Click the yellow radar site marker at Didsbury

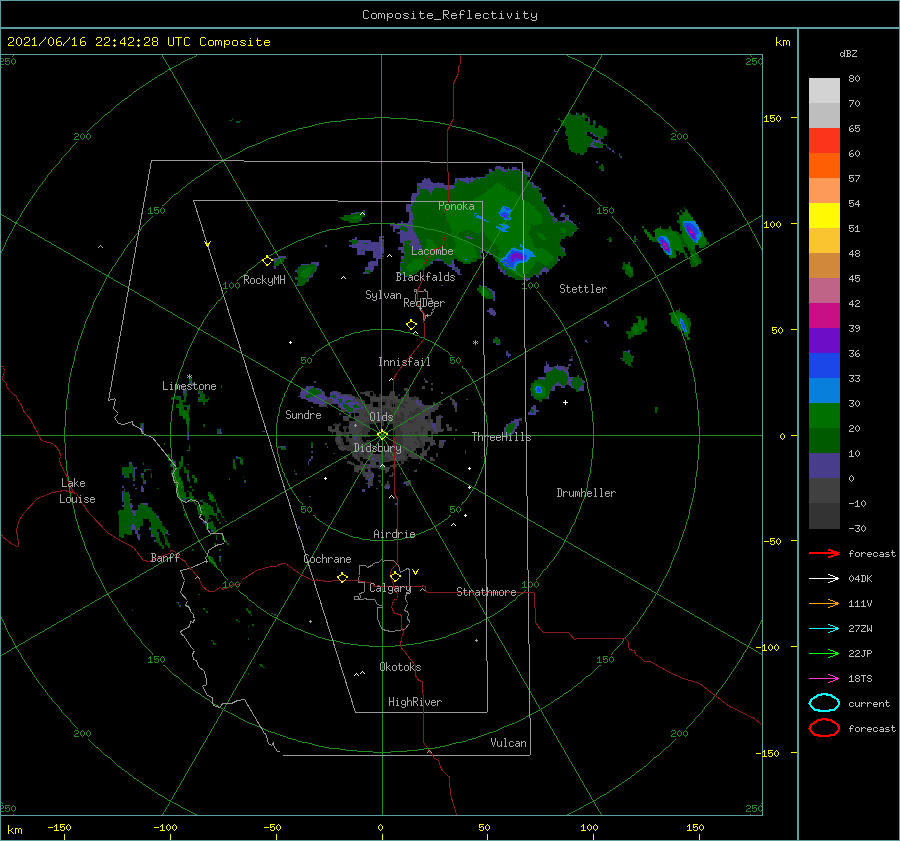coord(382,435)
